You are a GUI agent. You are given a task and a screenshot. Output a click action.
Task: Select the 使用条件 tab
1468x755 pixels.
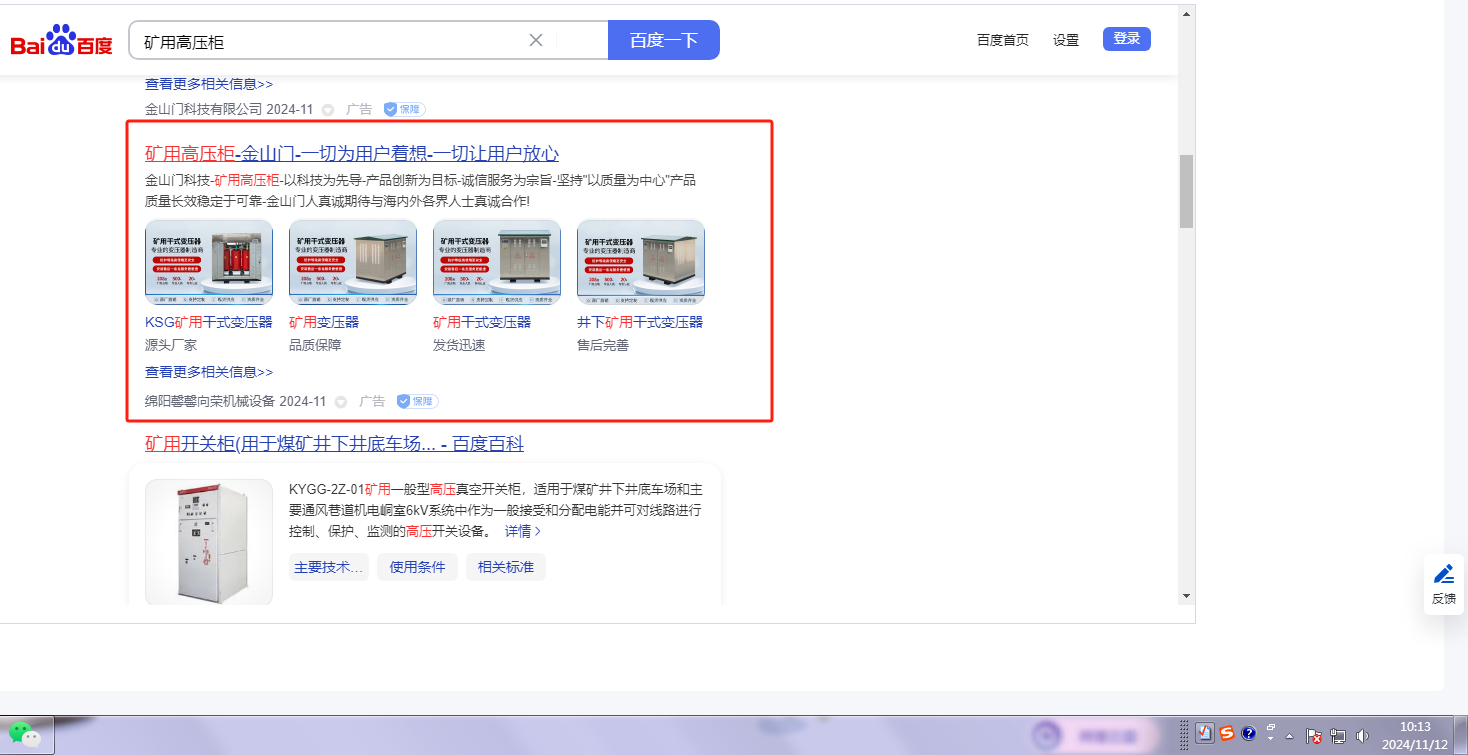(417, 567)
